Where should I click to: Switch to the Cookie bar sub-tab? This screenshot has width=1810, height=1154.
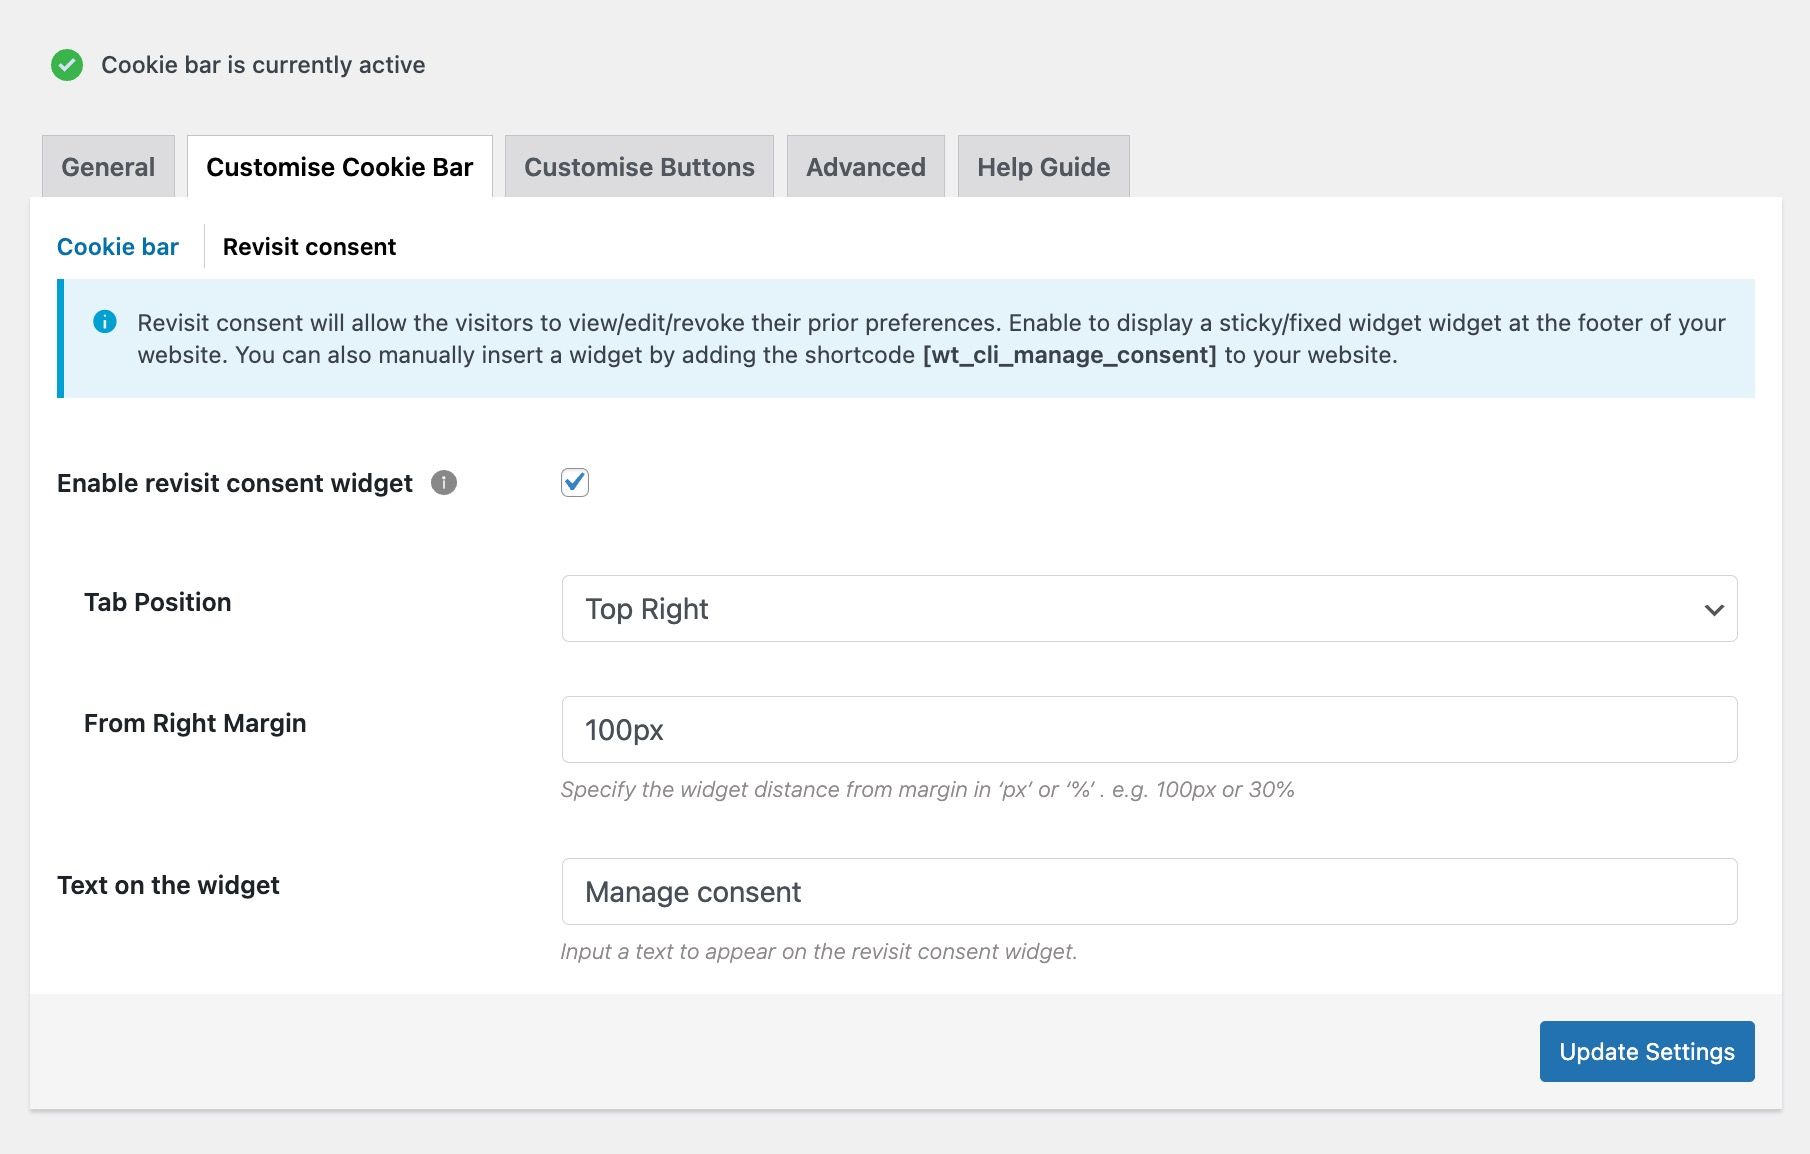[118, 247]
